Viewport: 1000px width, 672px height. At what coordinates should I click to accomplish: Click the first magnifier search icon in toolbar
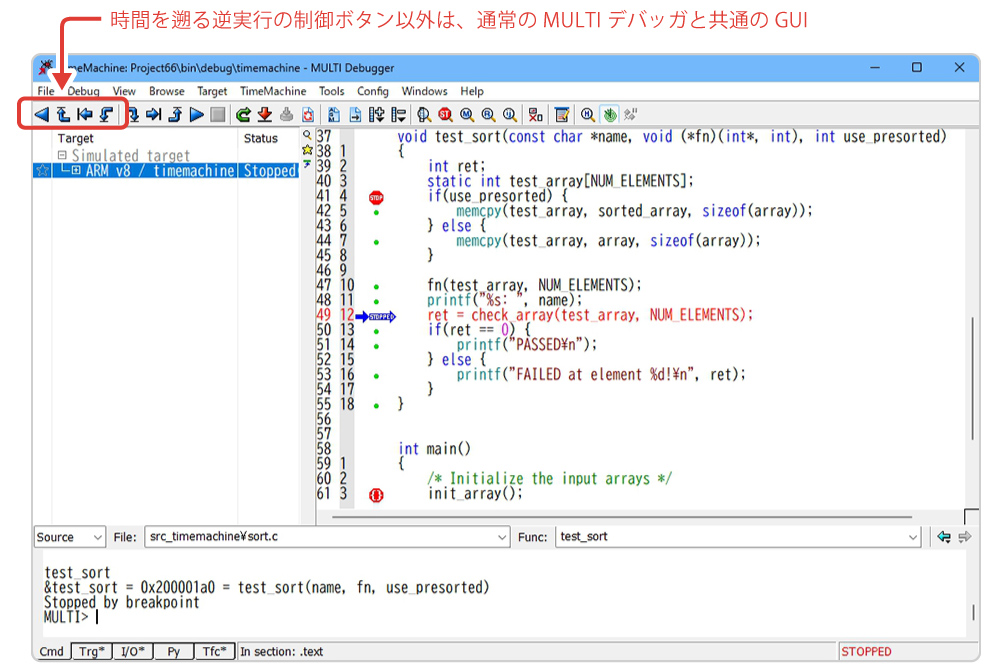coord(423,115)
